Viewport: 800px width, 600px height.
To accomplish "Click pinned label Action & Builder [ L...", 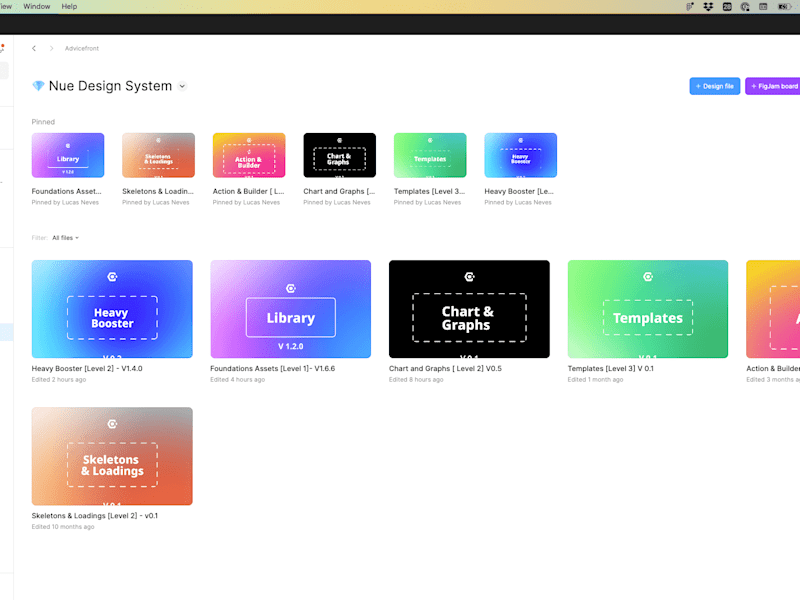I will click(x=248, y=191).
